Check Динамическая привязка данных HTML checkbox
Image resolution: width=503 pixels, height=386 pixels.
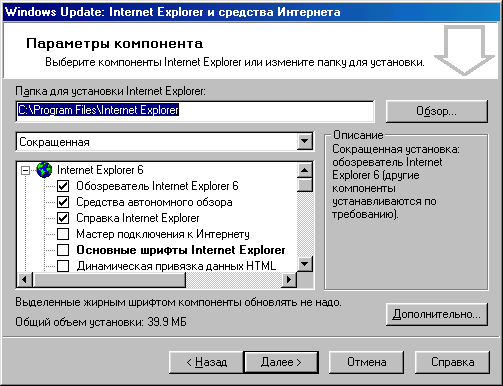click(63, 266)
